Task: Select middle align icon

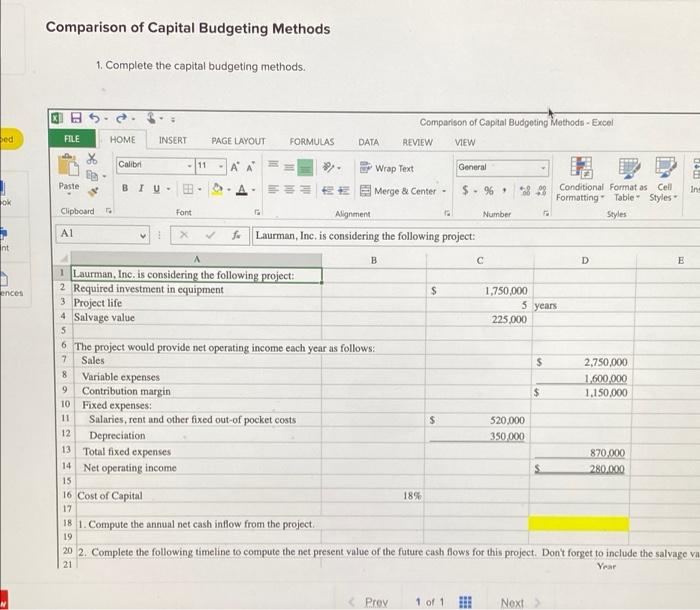Action: point(289,167)
